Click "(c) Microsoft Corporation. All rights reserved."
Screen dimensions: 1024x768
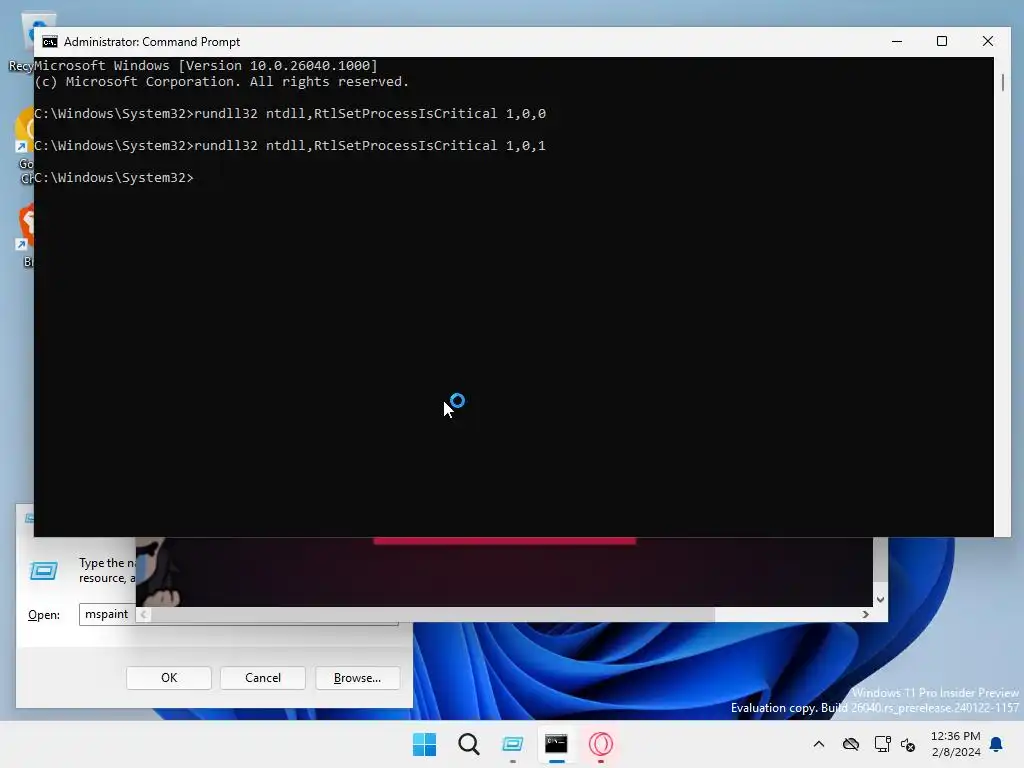[x=221, y=82]
